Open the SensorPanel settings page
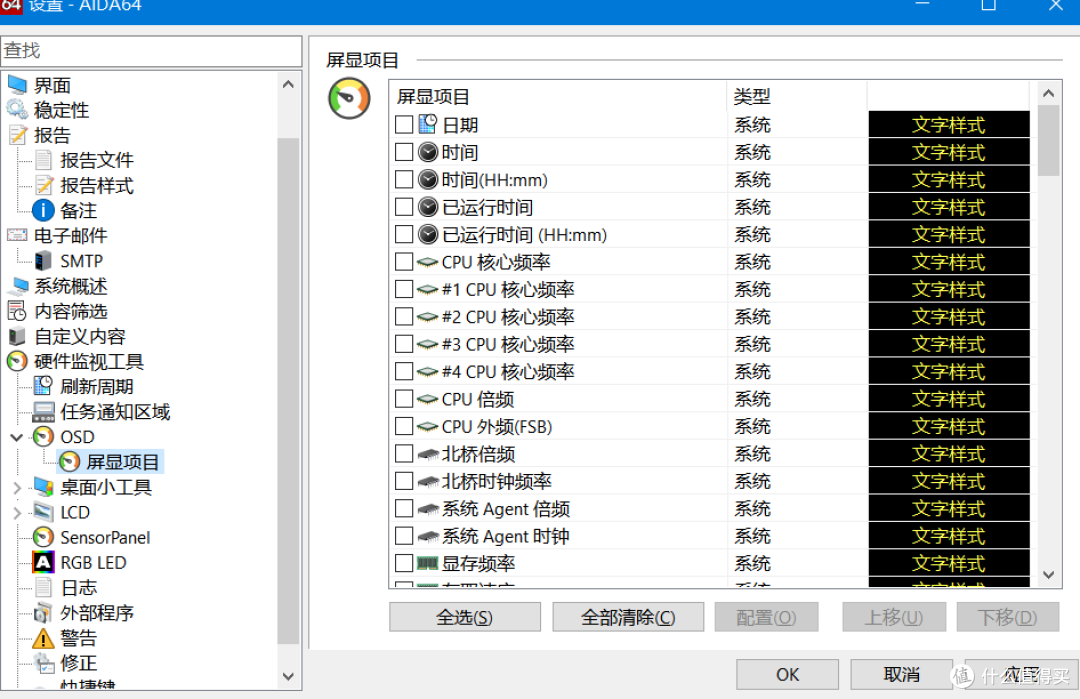This screenshot has height=699, width=1080. 105,537
